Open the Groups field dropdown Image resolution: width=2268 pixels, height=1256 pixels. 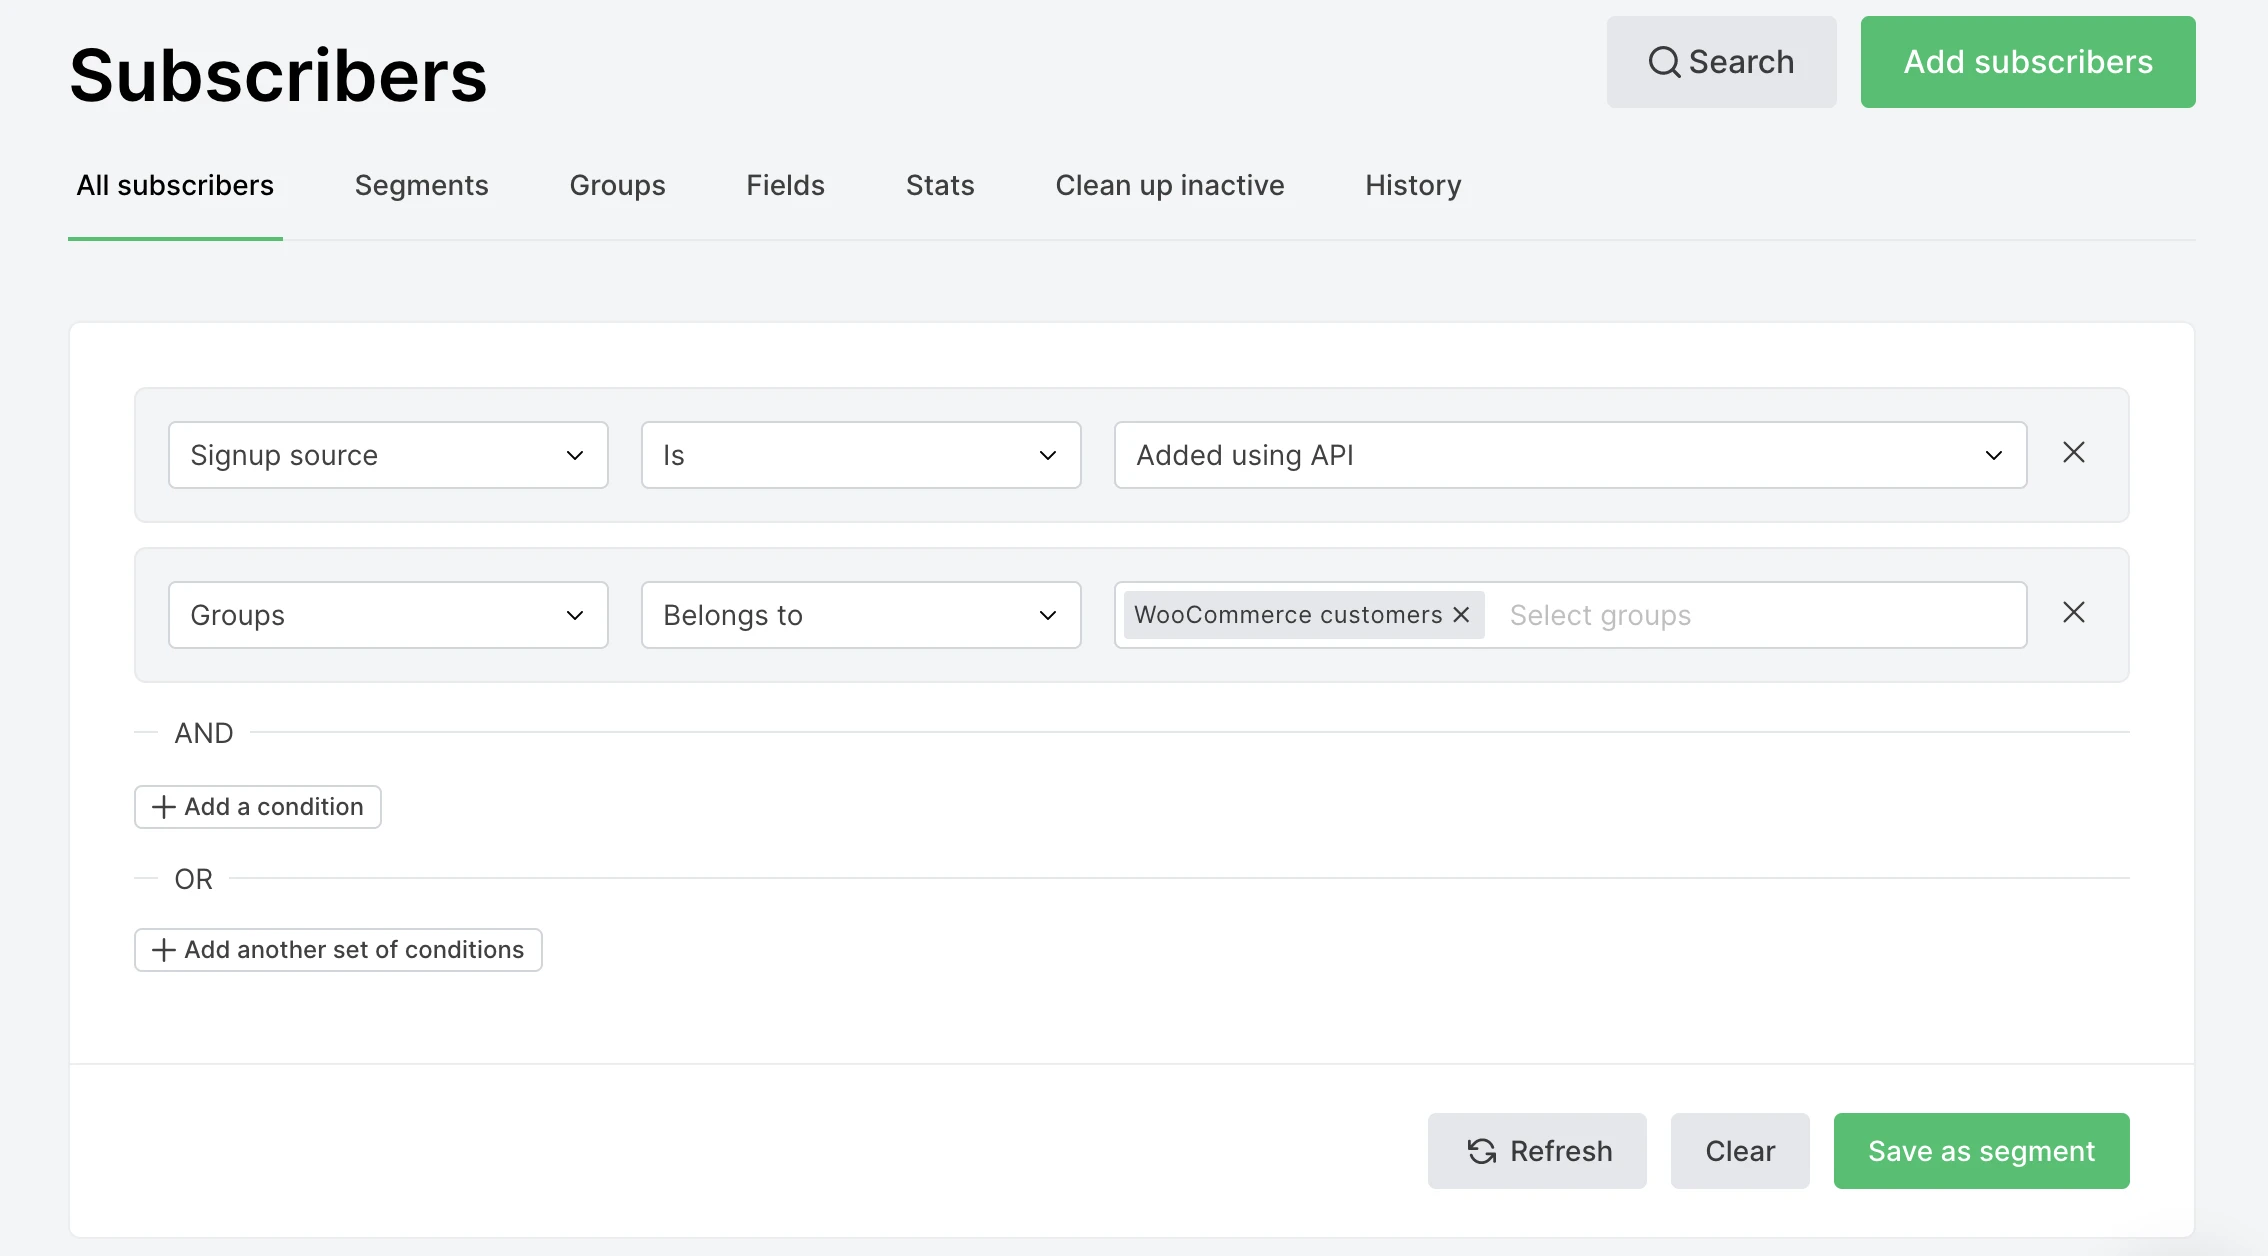click(388, 615)
